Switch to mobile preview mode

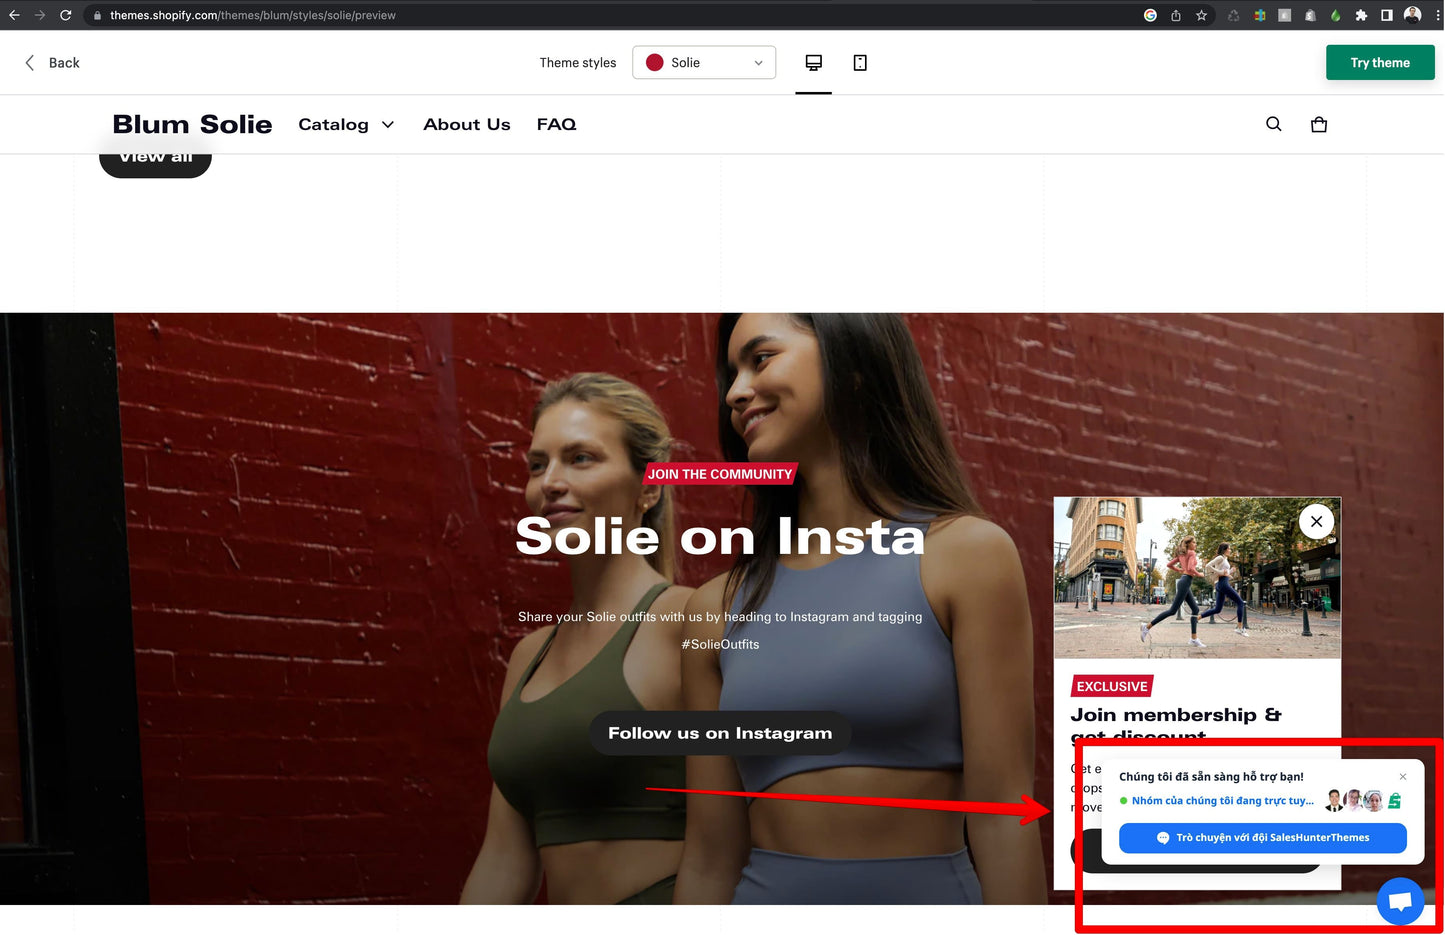pos(859,63)
